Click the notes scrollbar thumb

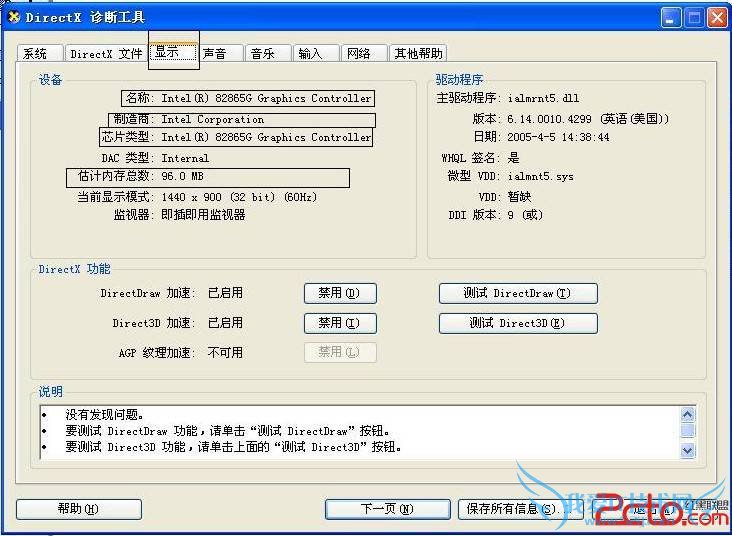688,430
